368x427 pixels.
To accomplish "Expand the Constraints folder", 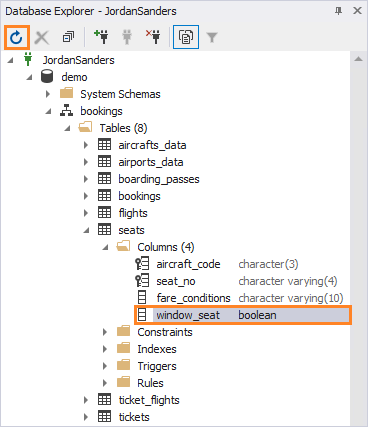I will tap(105, 332).
